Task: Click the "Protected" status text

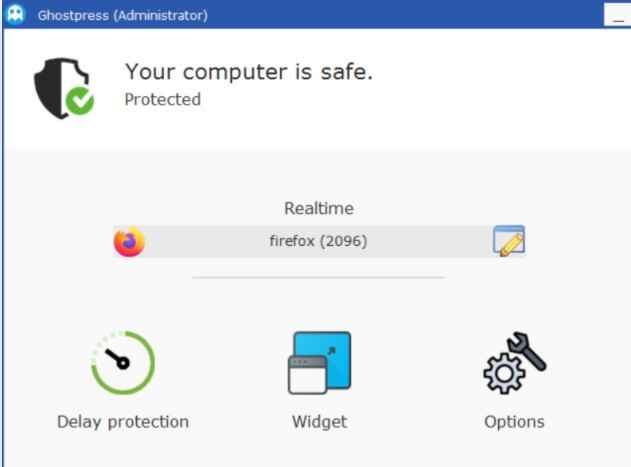Action: coord(163,99)
